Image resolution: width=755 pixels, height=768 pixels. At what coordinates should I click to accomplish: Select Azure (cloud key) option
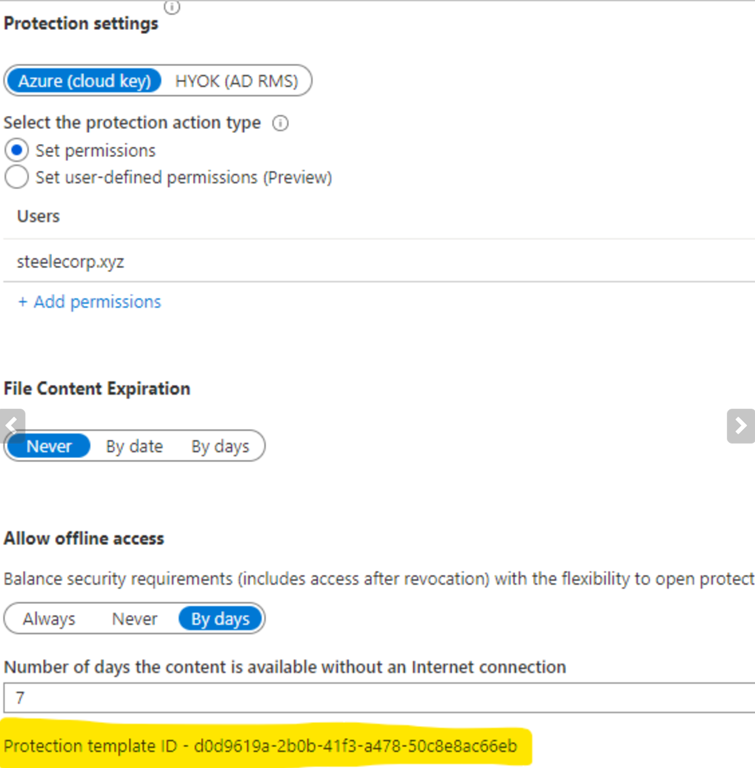(x=84, y=81)
